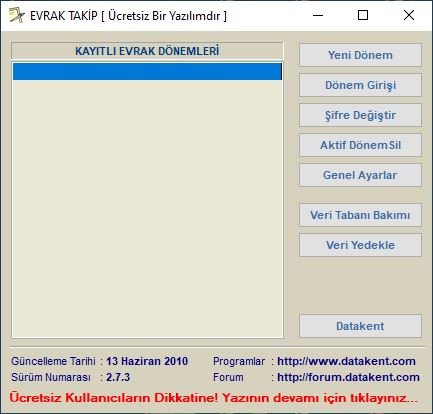Minimize the Evrak Takip window

point(318,15)
